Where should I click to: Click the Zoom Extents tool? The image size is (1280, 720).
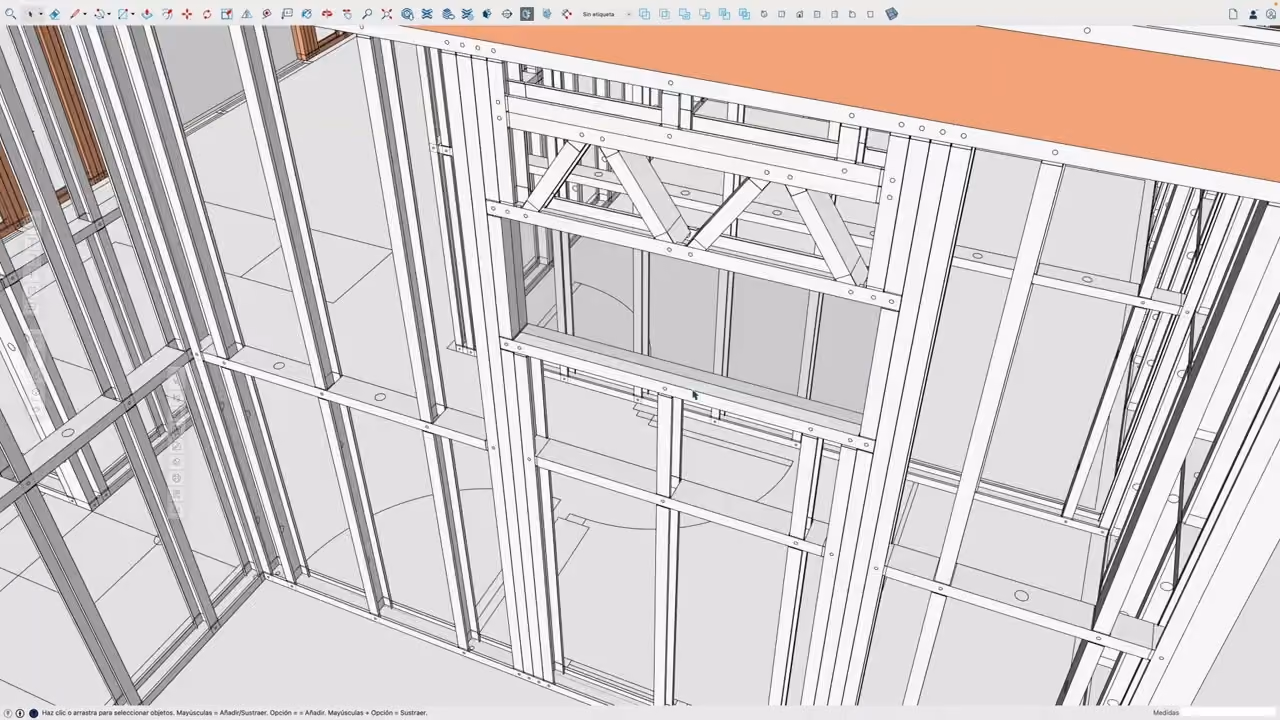tap(387, 14)
